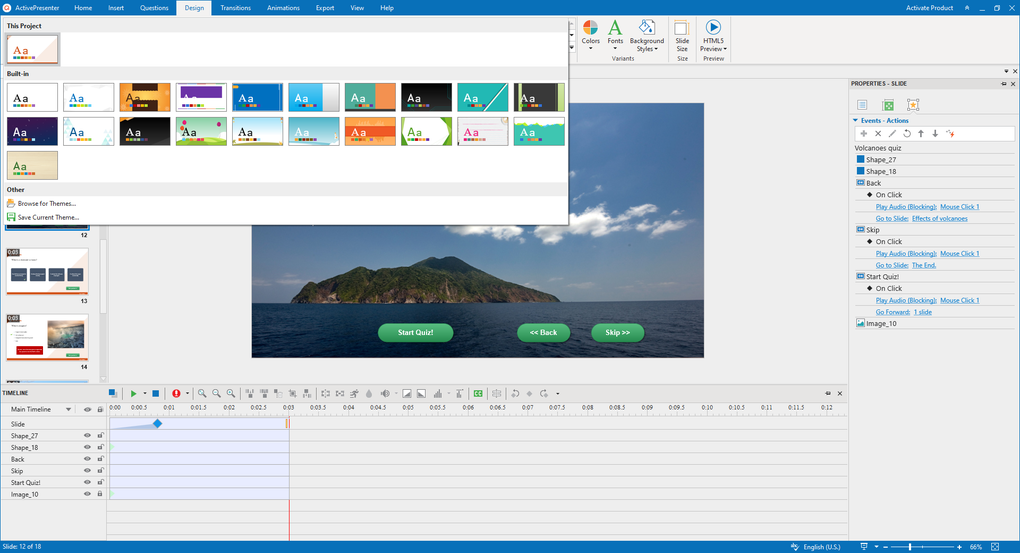Open the Animations tab
This screenshot has height=553, width=1020.
click(x=283, y=8)
